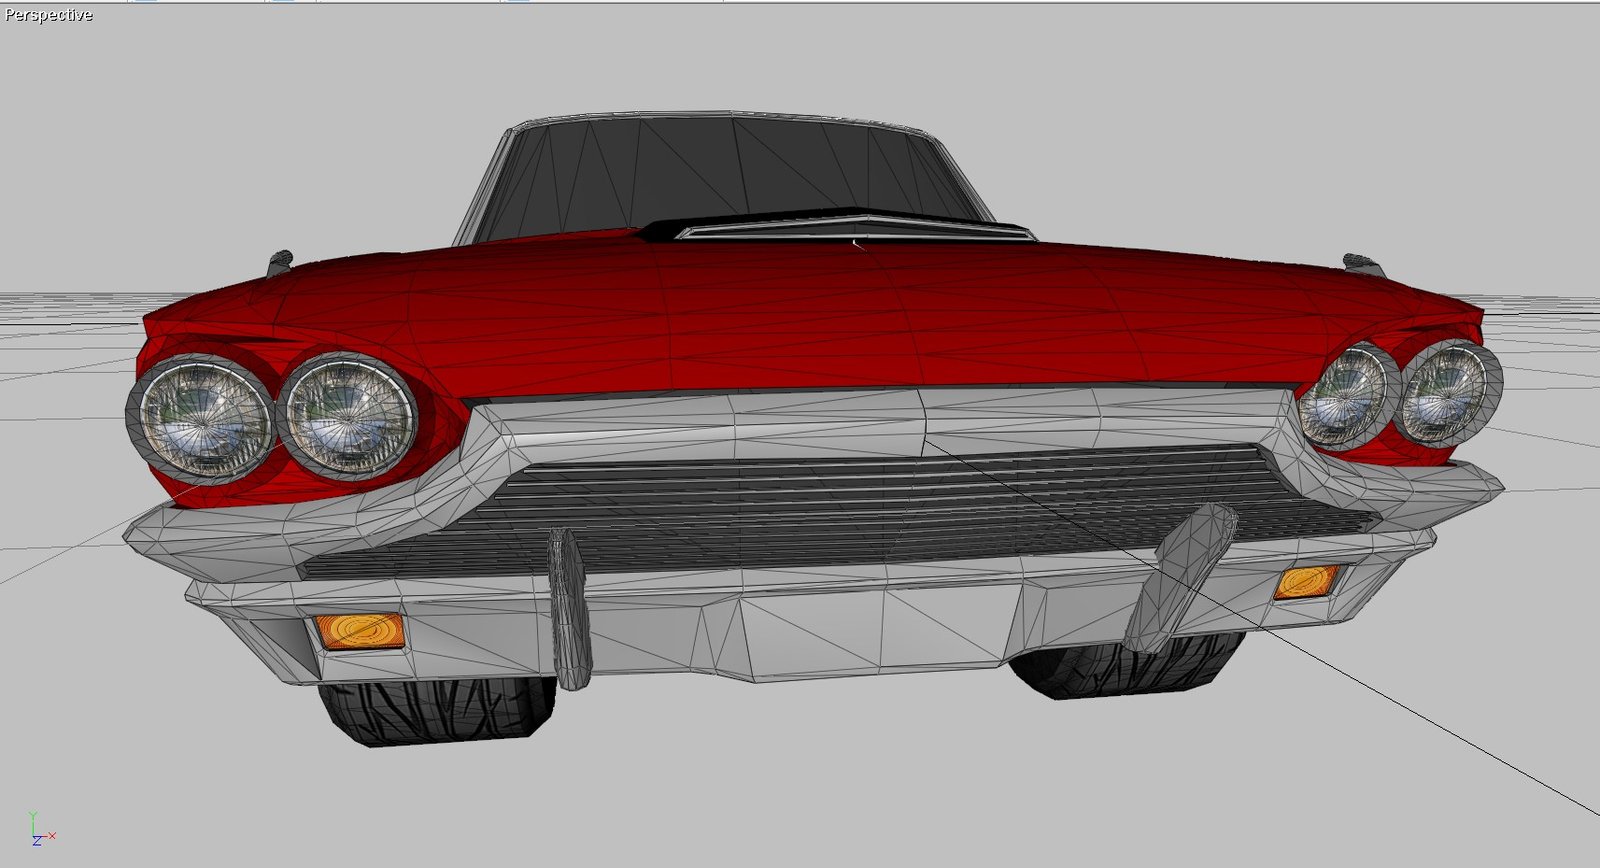Select the car's red hood surface
1600x868 pixels.
800,315
